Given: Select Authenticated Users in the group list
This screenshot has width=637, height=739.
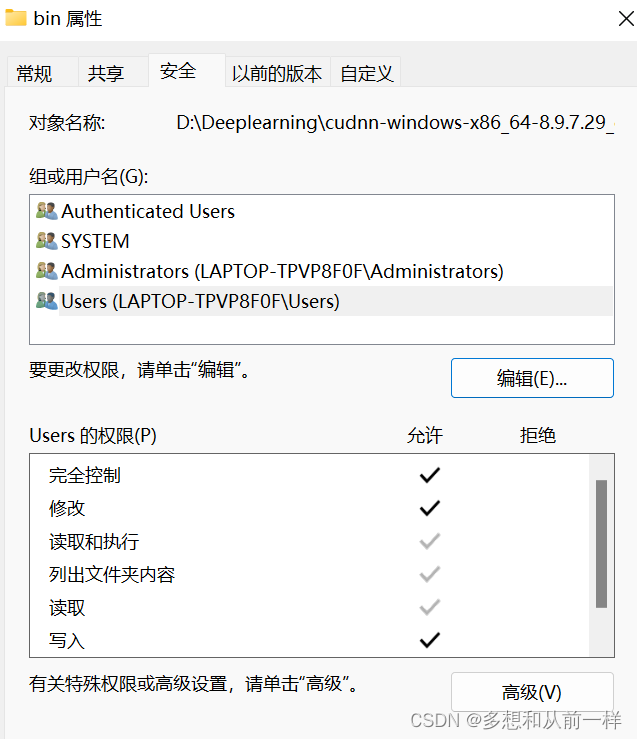Looking at the screenshot, I should [148, 211].
